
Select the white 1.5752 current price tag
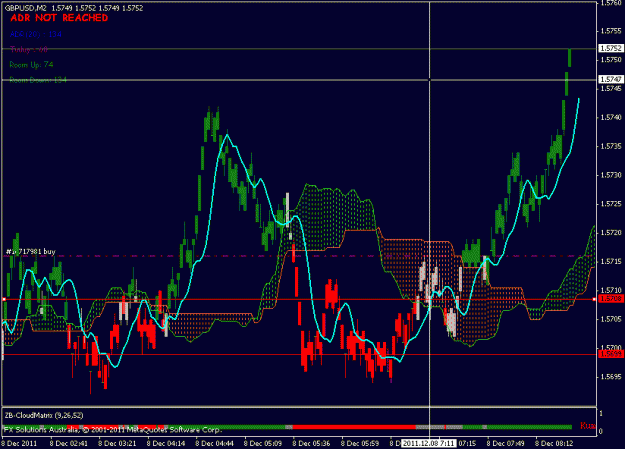[x=611, y=48]
